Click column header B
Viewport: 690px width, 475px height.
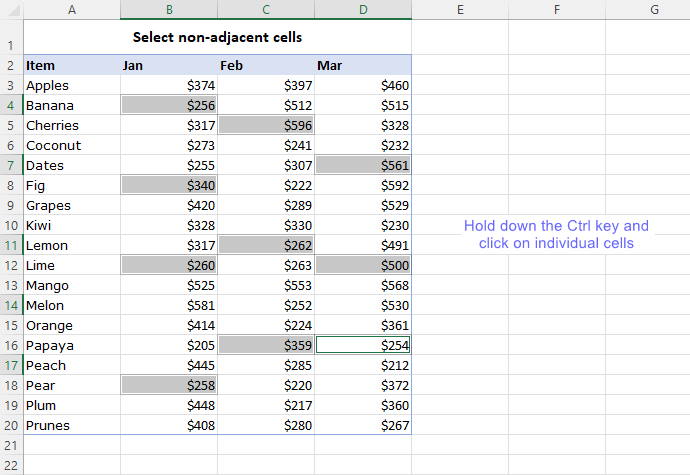[x=169, y=9]
